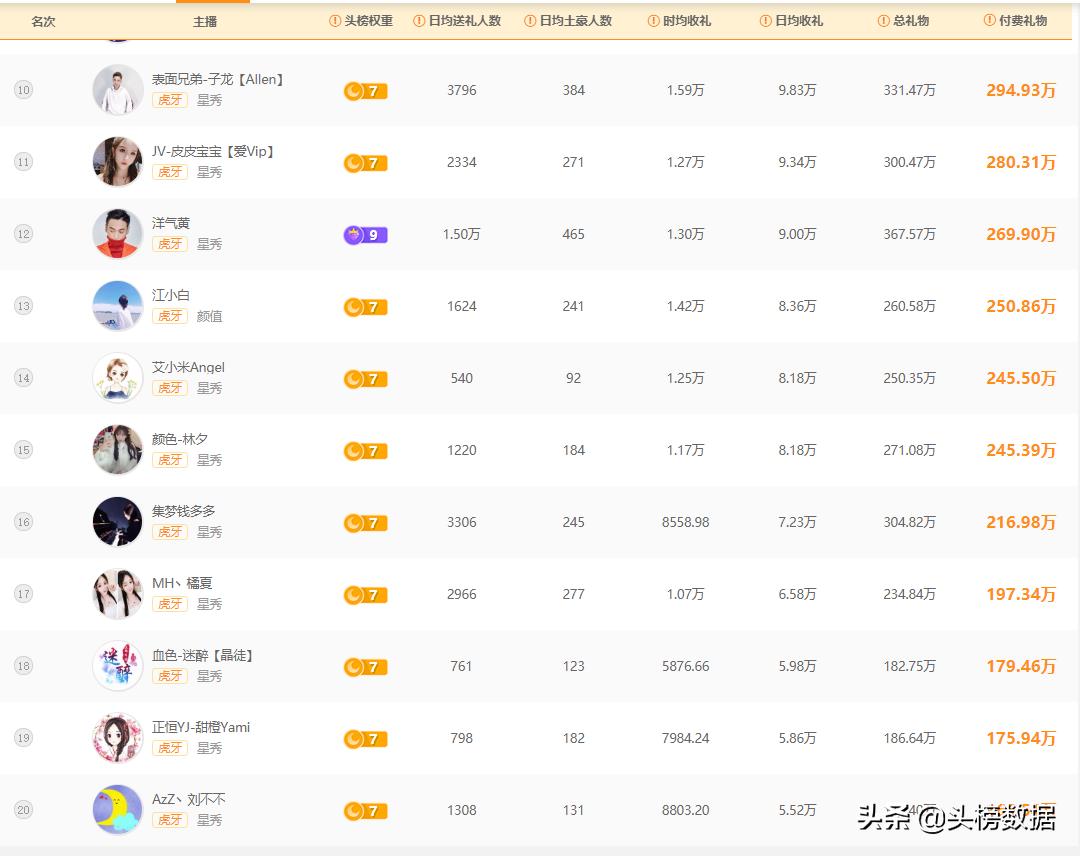The width and height of the screenshot is (1080, 856).
Task: Open streamer name link 集梦钱多多
Action: (x=183, y=511)
